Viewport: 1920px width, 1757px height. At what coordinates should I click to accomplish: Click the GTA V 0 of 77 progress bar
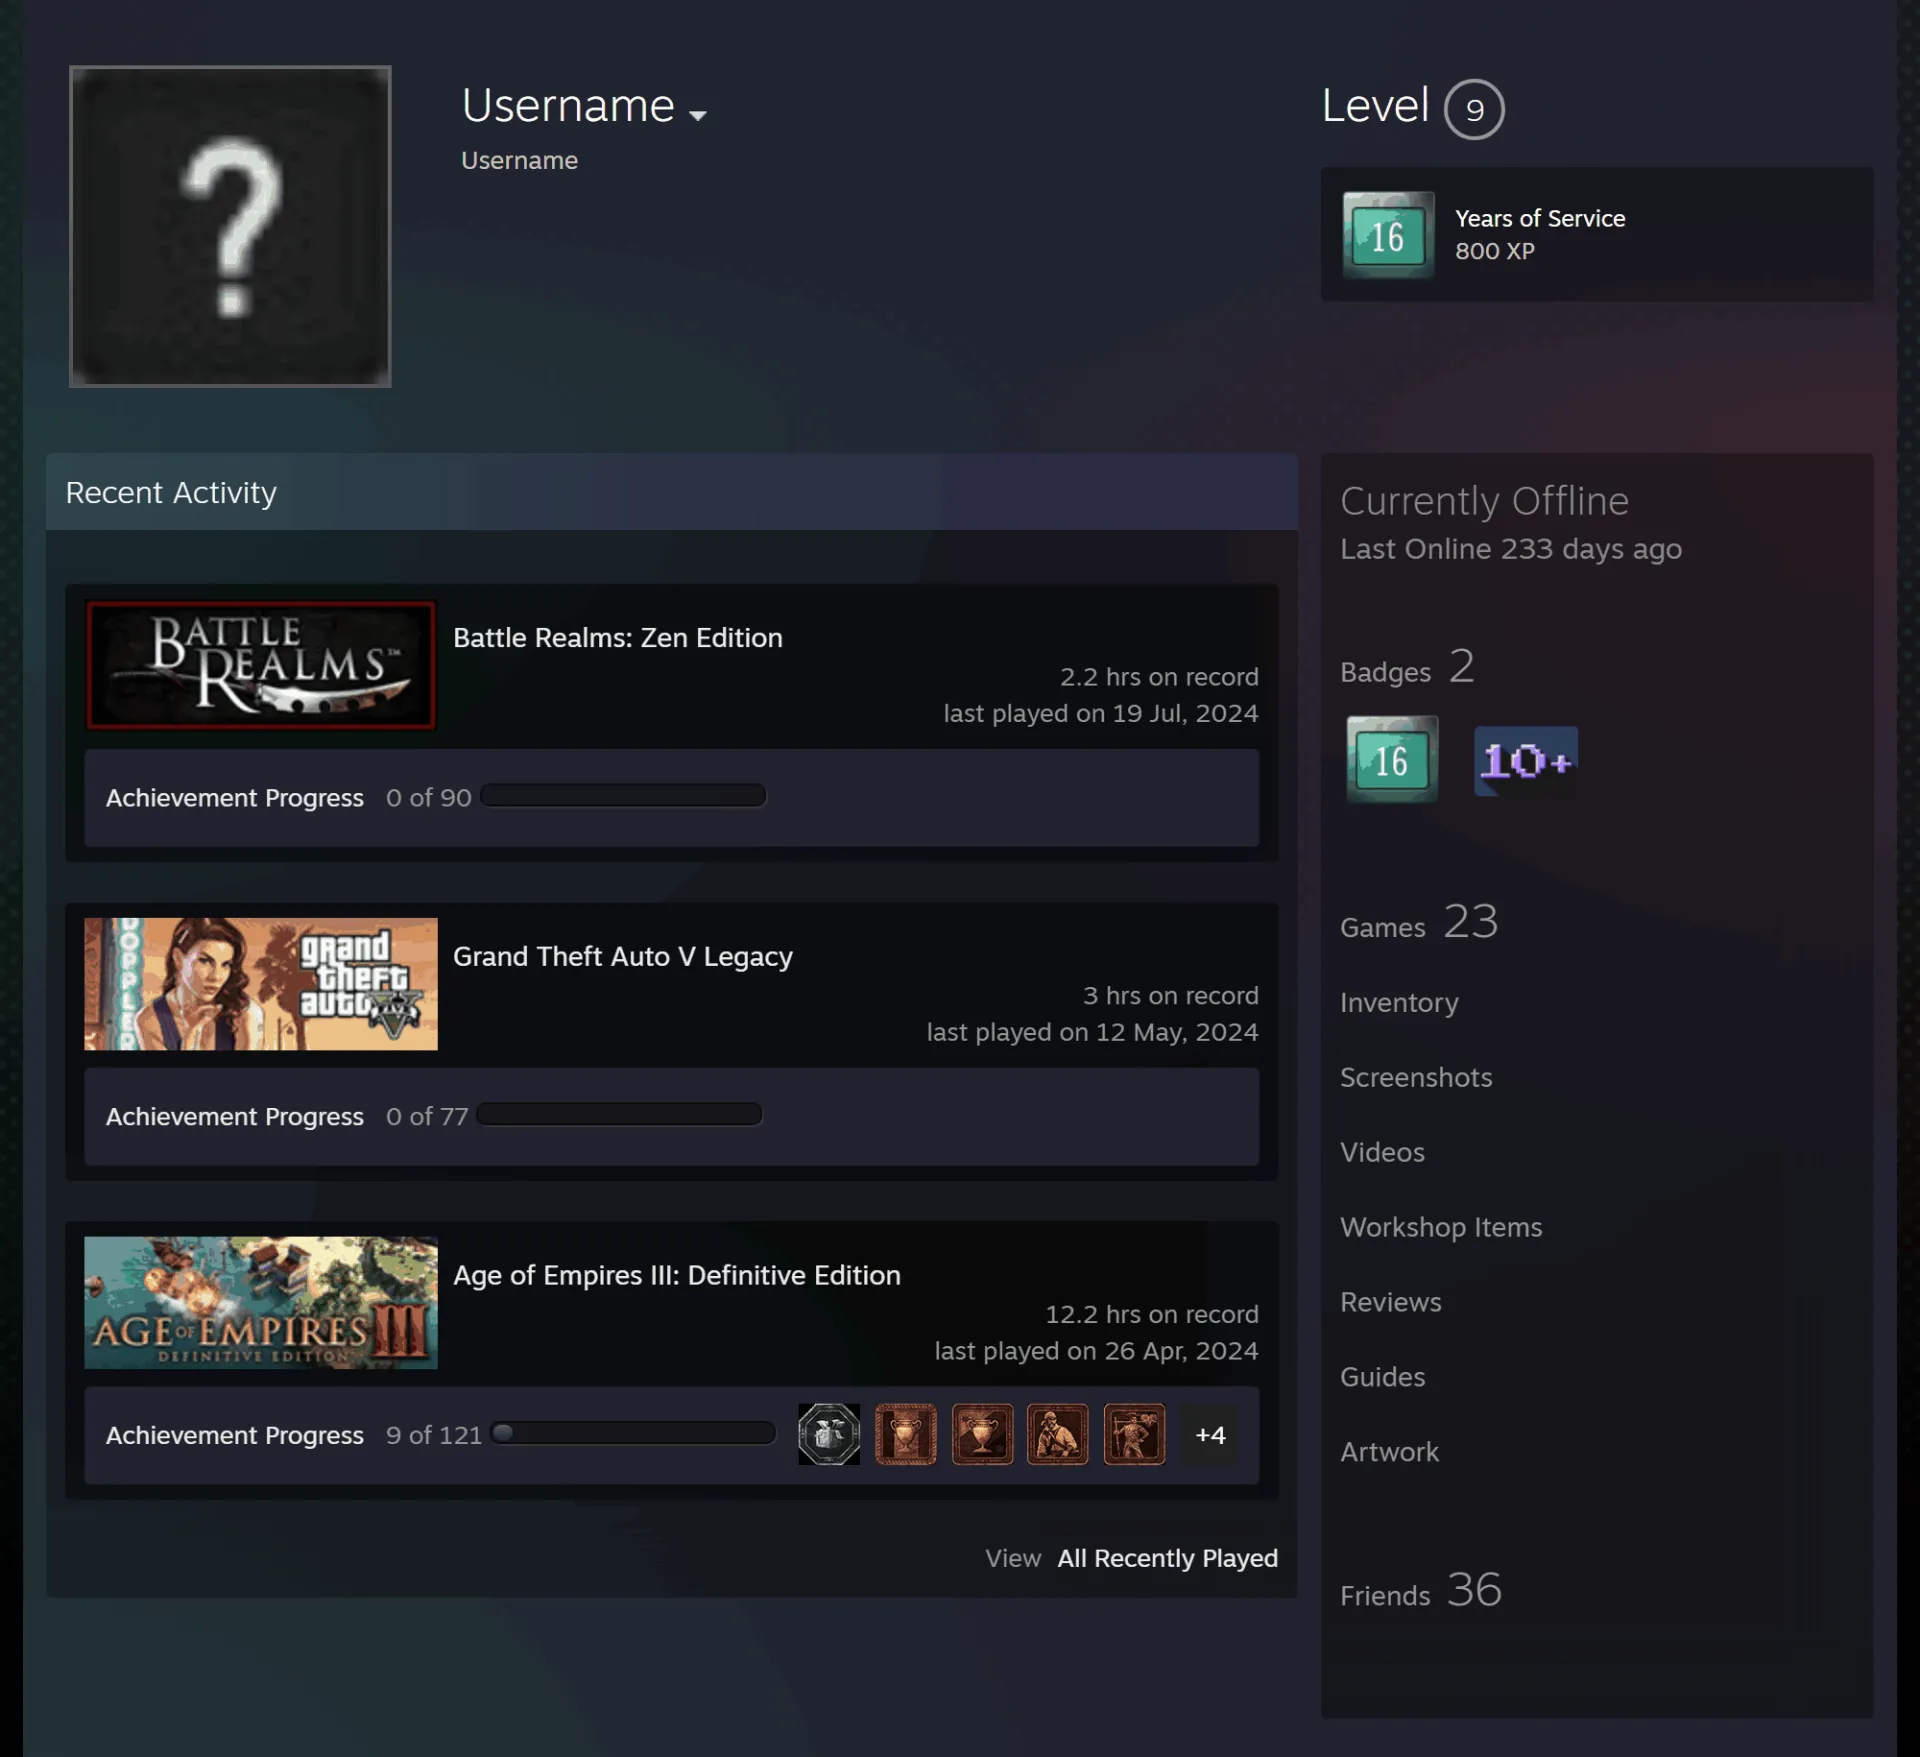click(620, 1114)
